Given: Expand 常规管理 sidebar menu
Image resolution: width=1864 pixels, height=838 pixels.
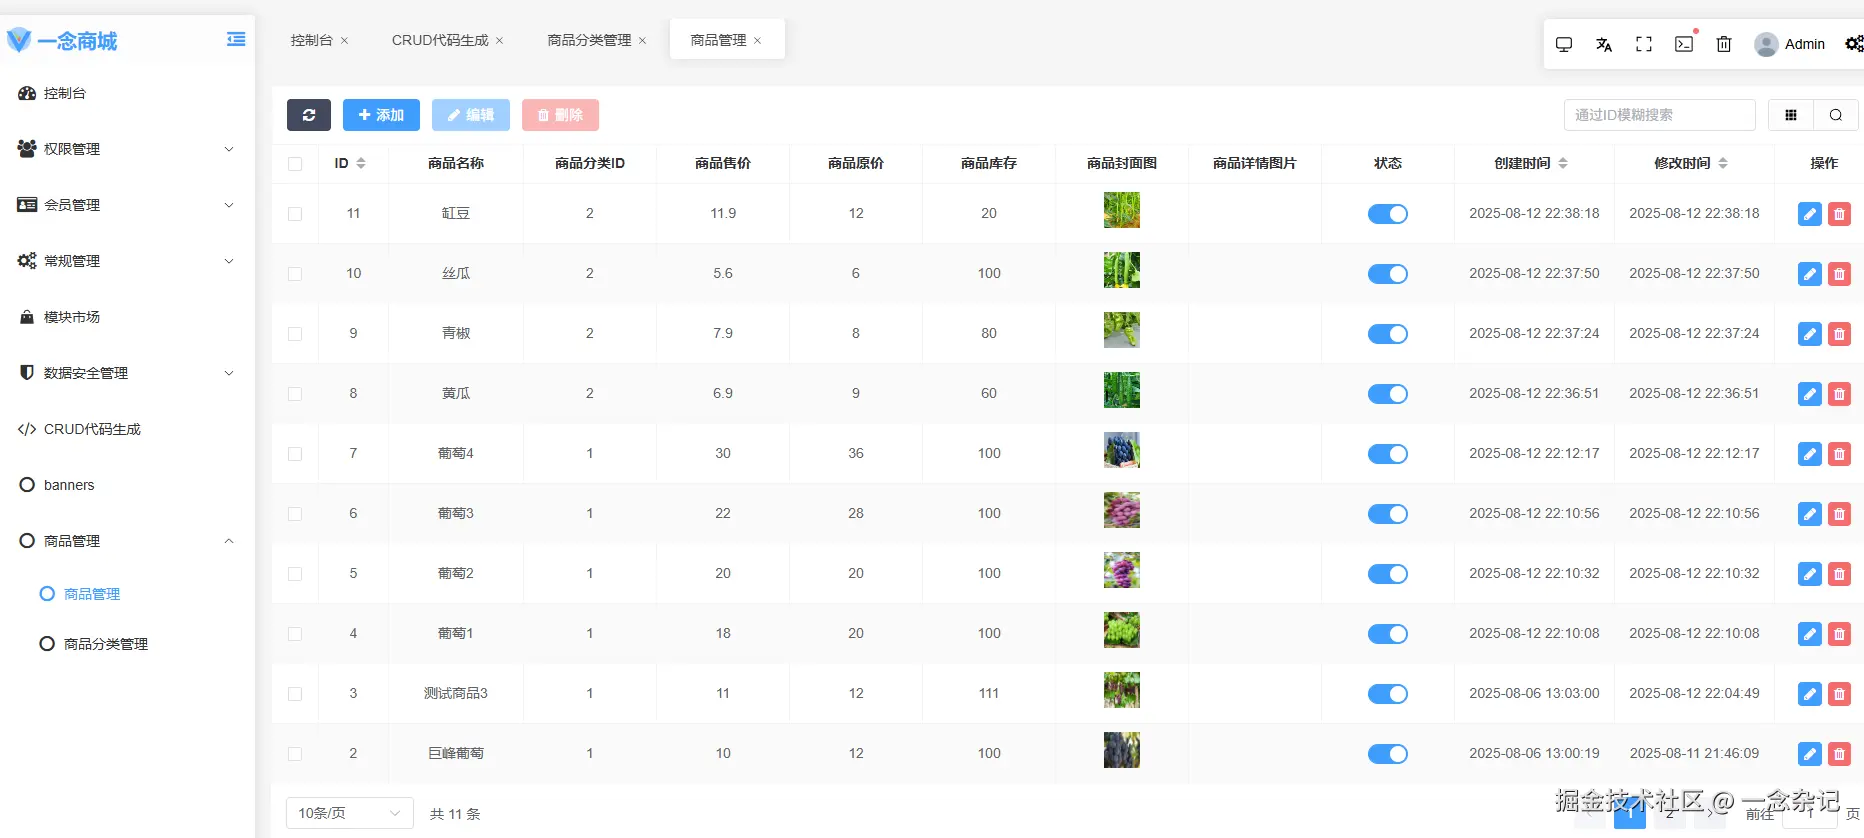Looking at the screenshot, I should (x=127, y=261).
